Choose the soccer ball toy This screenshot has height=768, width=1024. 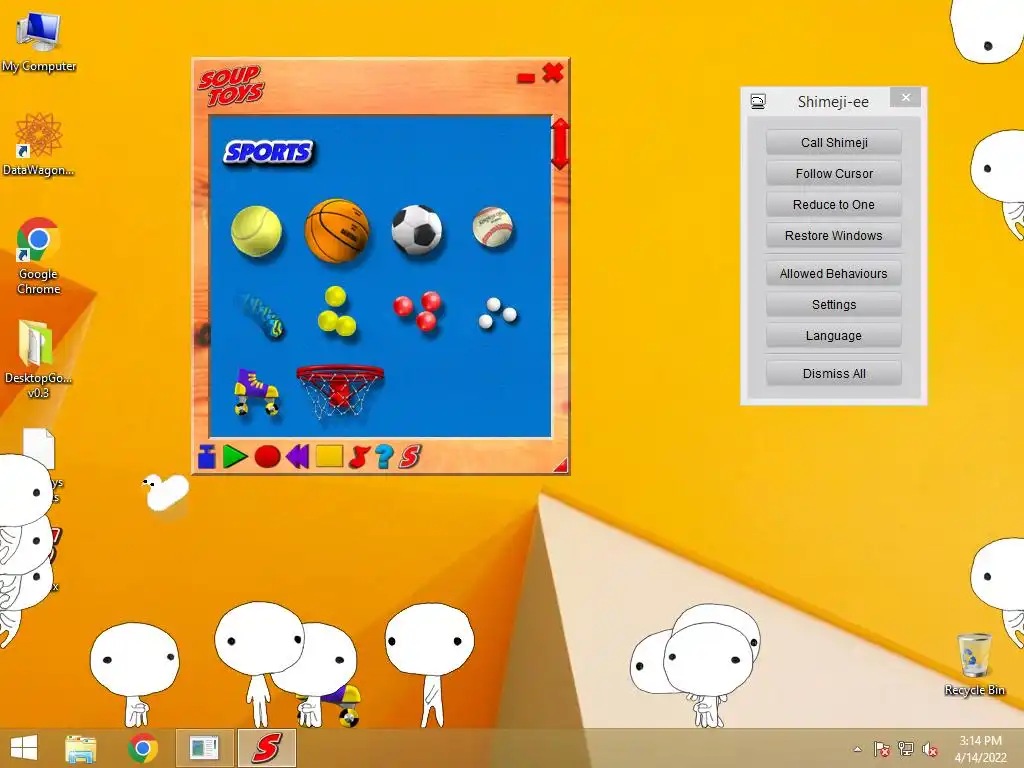(417, 230)
